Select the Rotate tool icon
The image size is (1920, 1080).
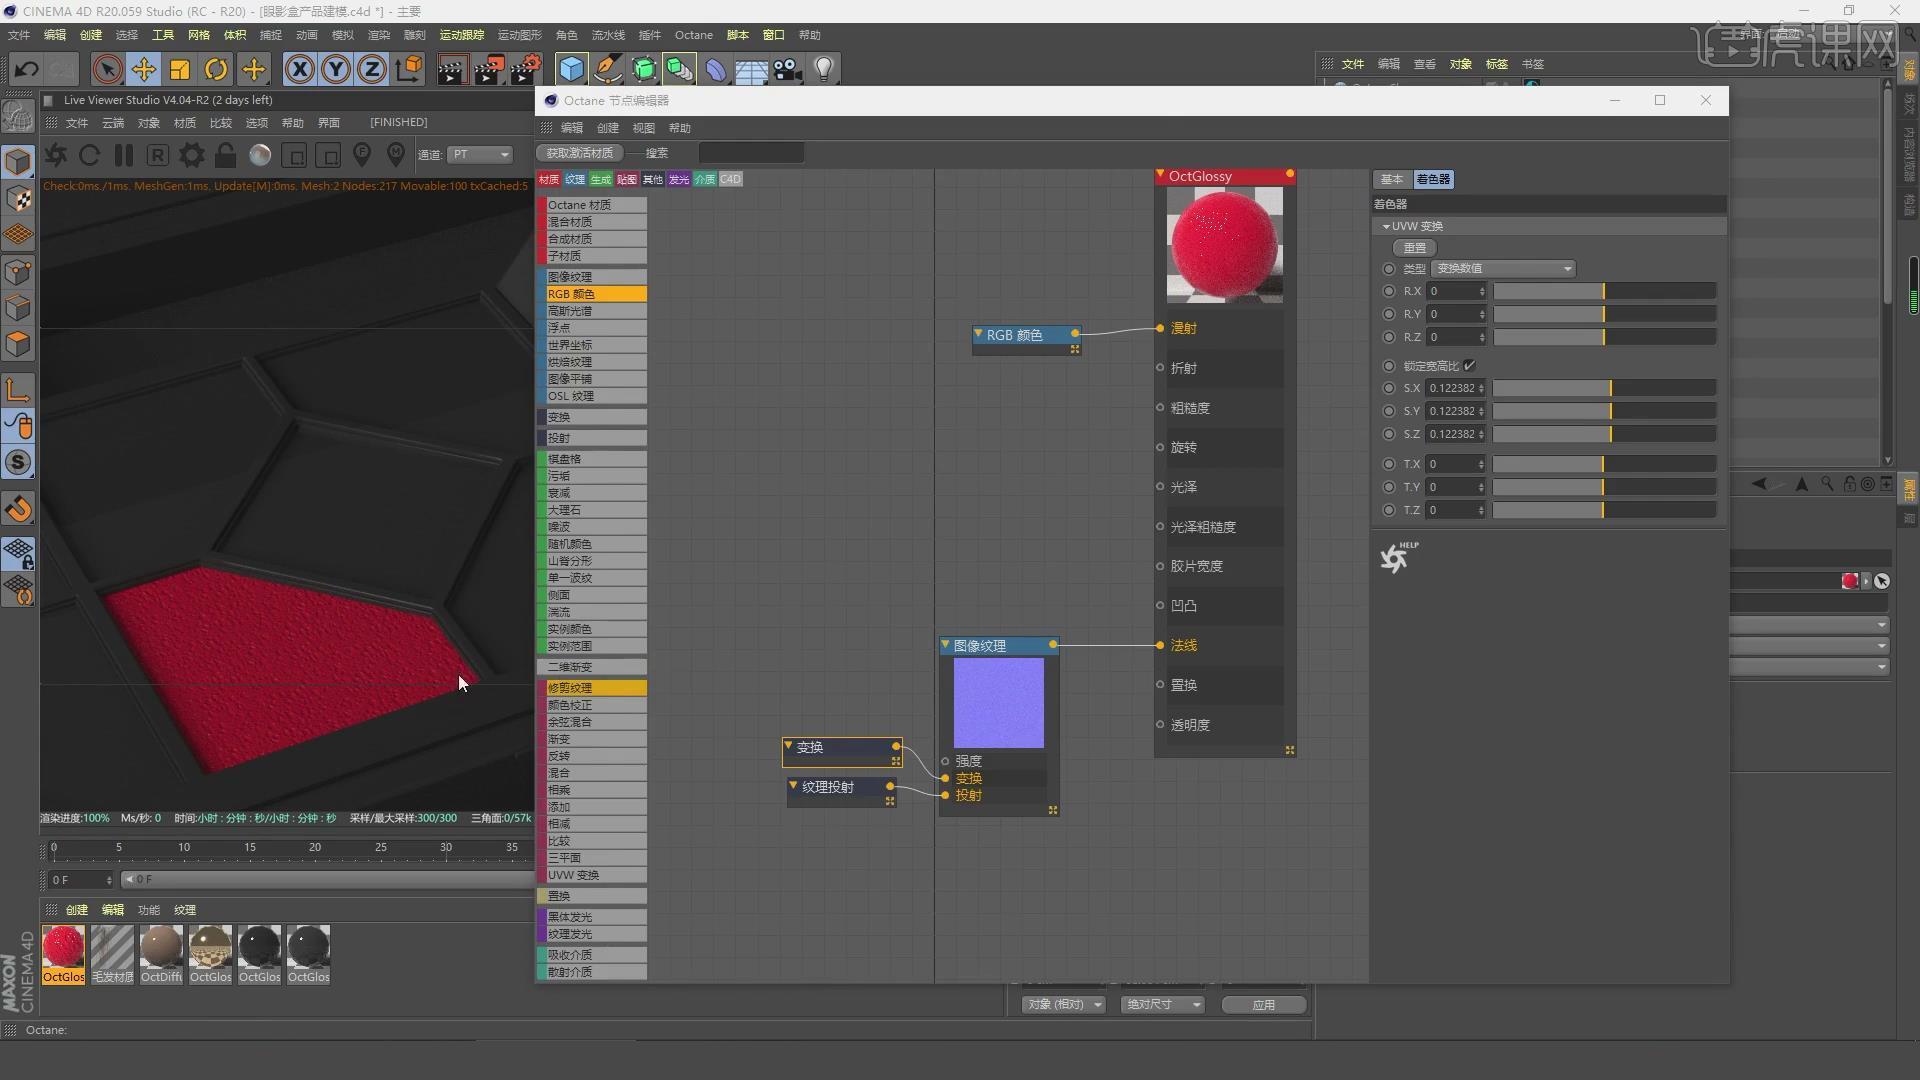pyautogui.click(x=216, y=69)
